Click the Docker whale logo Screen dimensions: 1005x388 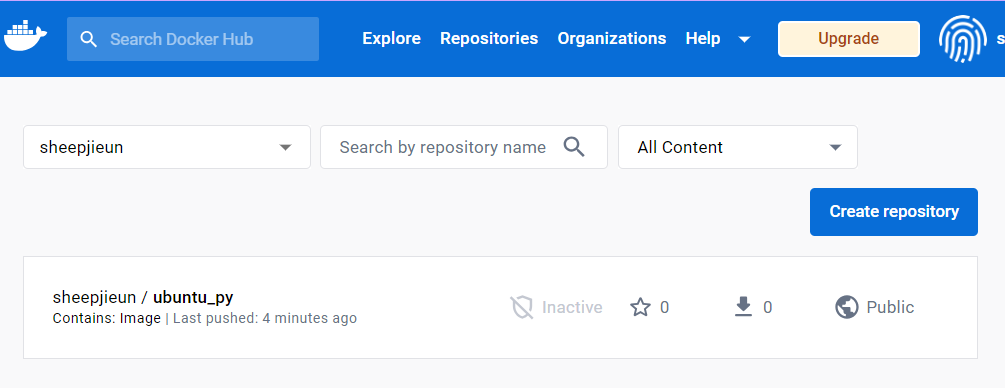point(25,37)
